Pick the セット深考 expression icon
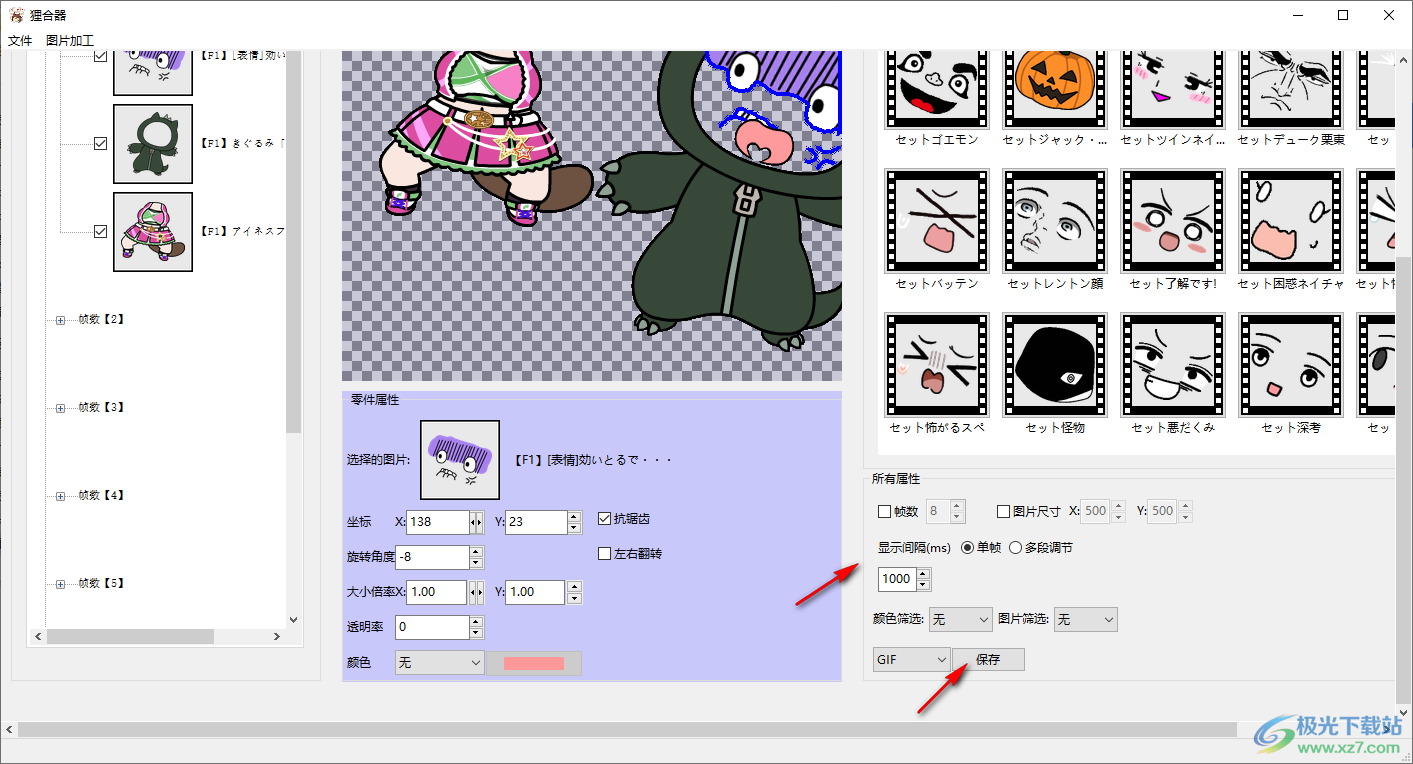The height and width of the screenshot is (764, 1413). click(1291, 365)
